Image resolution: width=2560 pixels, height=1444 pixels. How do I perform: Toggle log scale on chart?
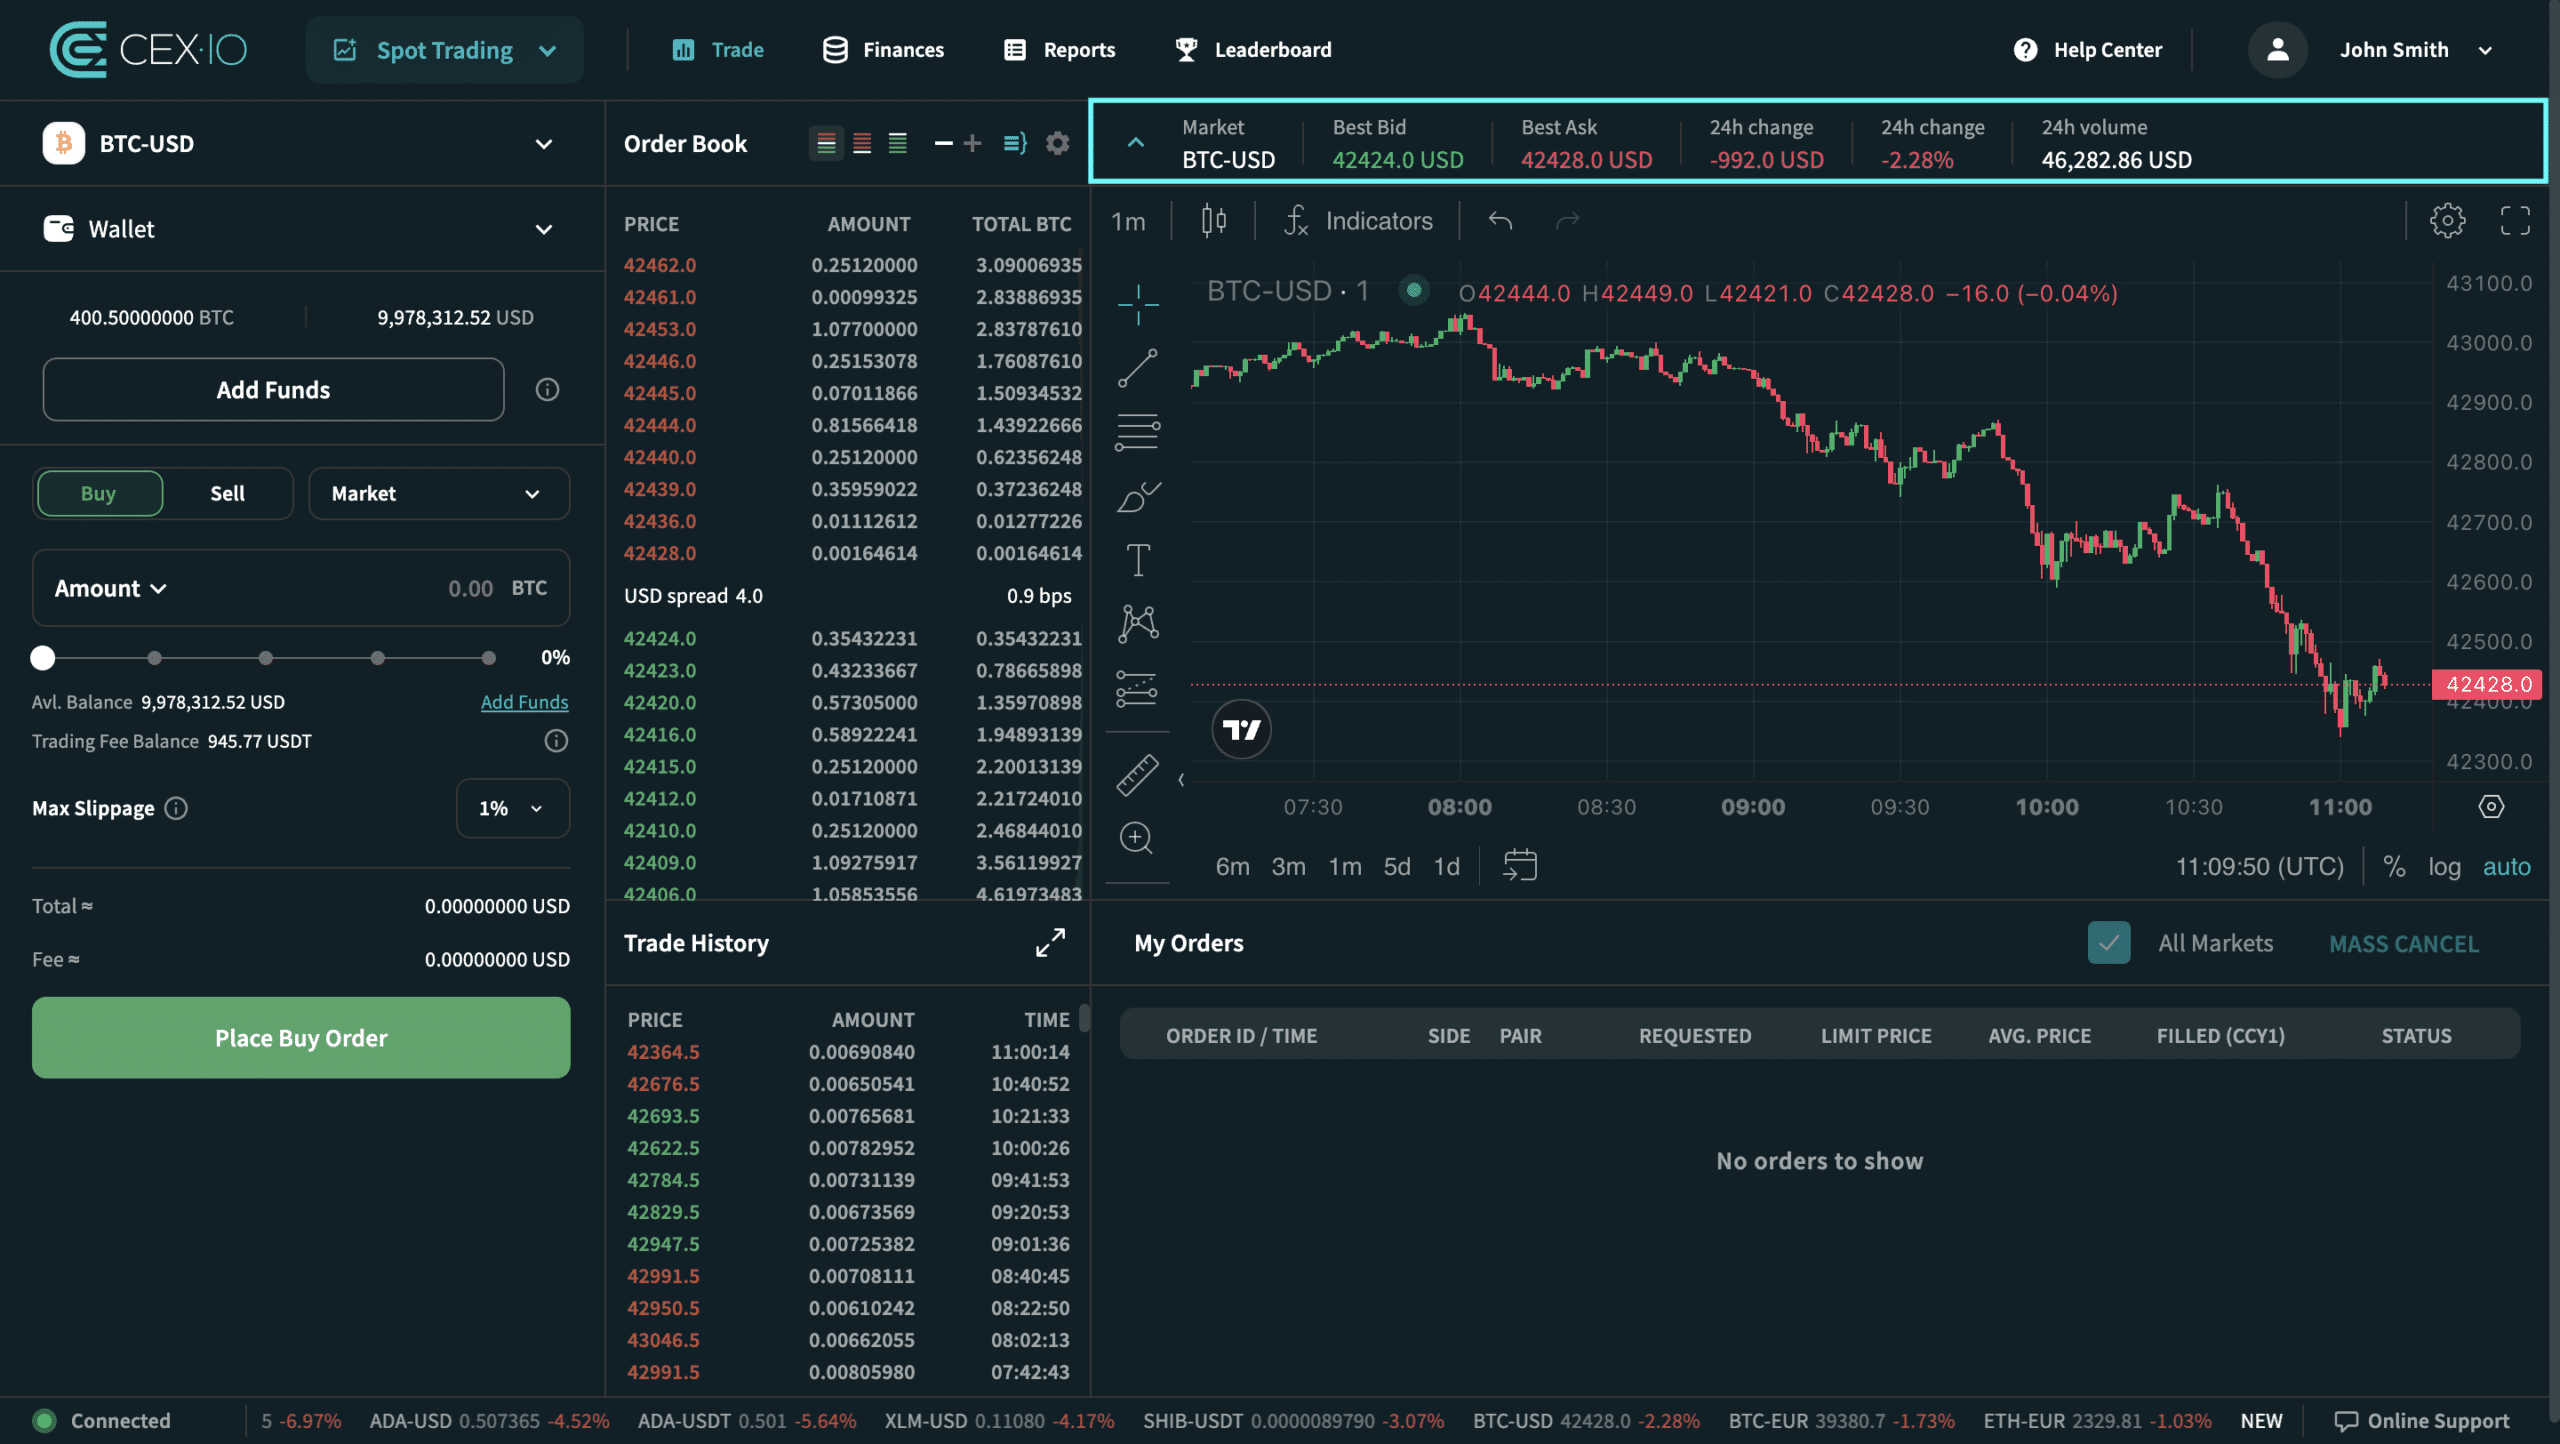coord(2444,866)
